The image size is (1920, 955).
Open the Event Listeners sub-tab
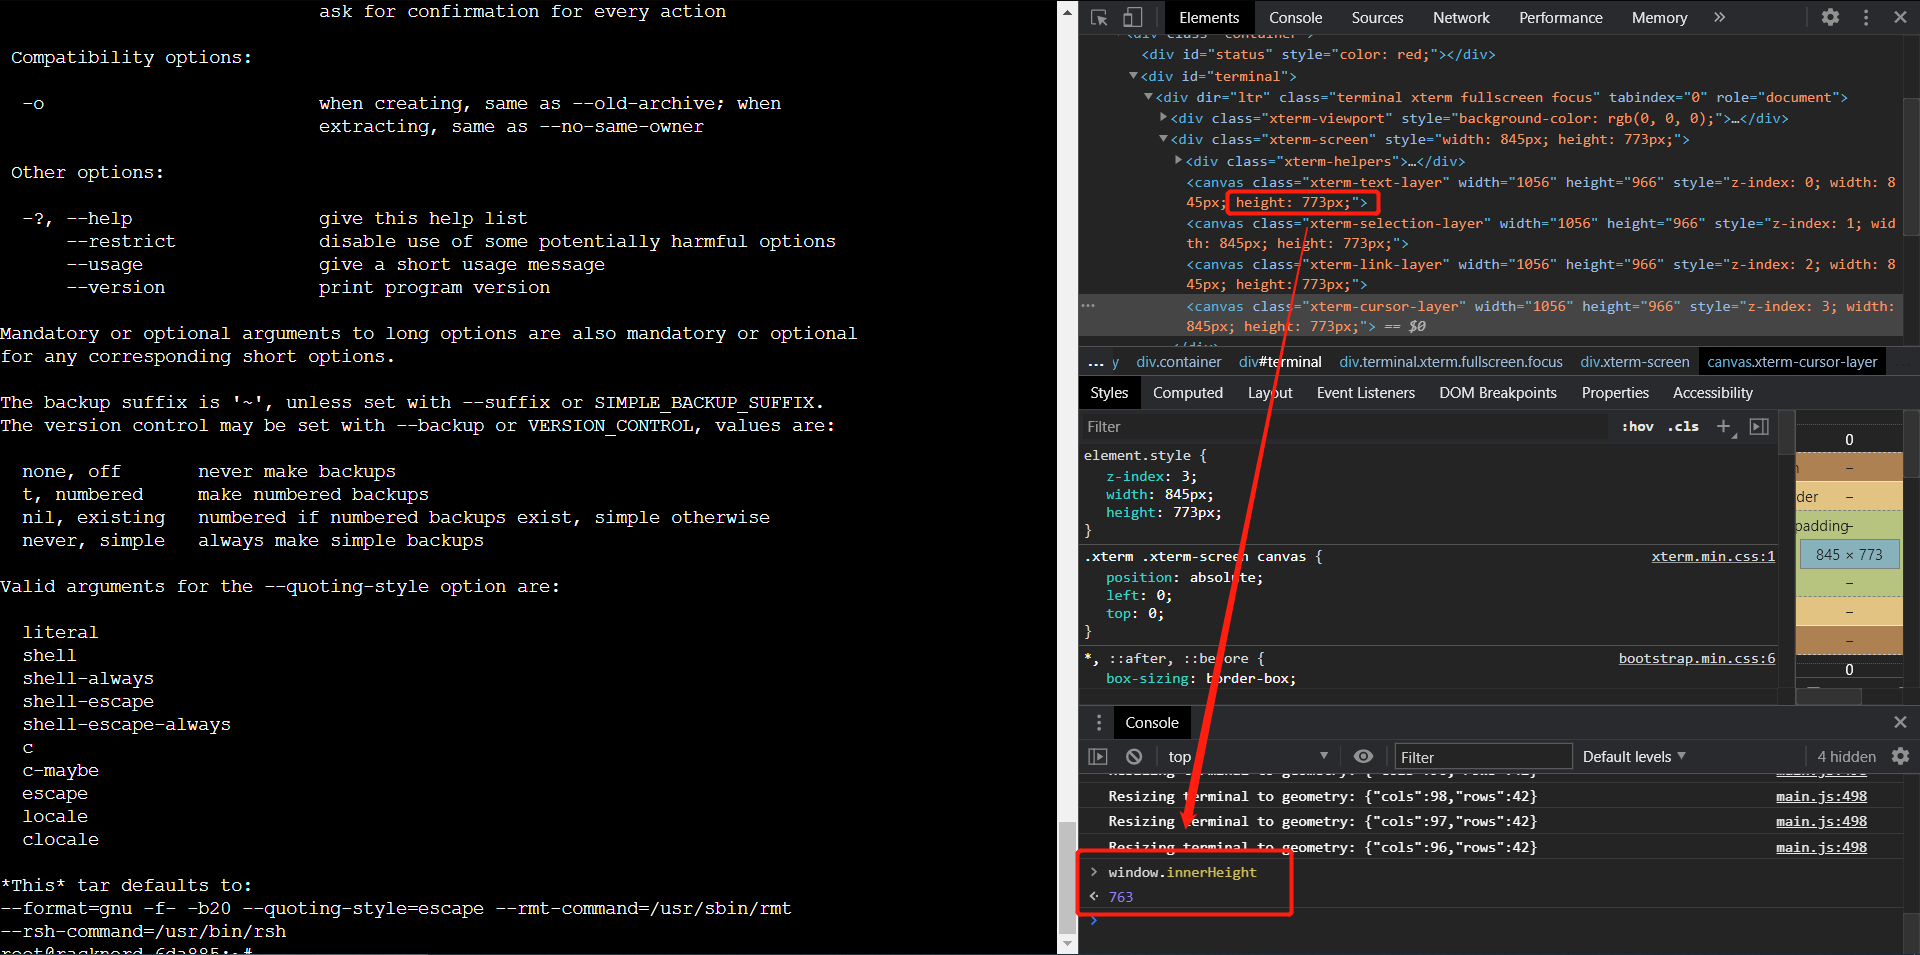click(1365, 393)
